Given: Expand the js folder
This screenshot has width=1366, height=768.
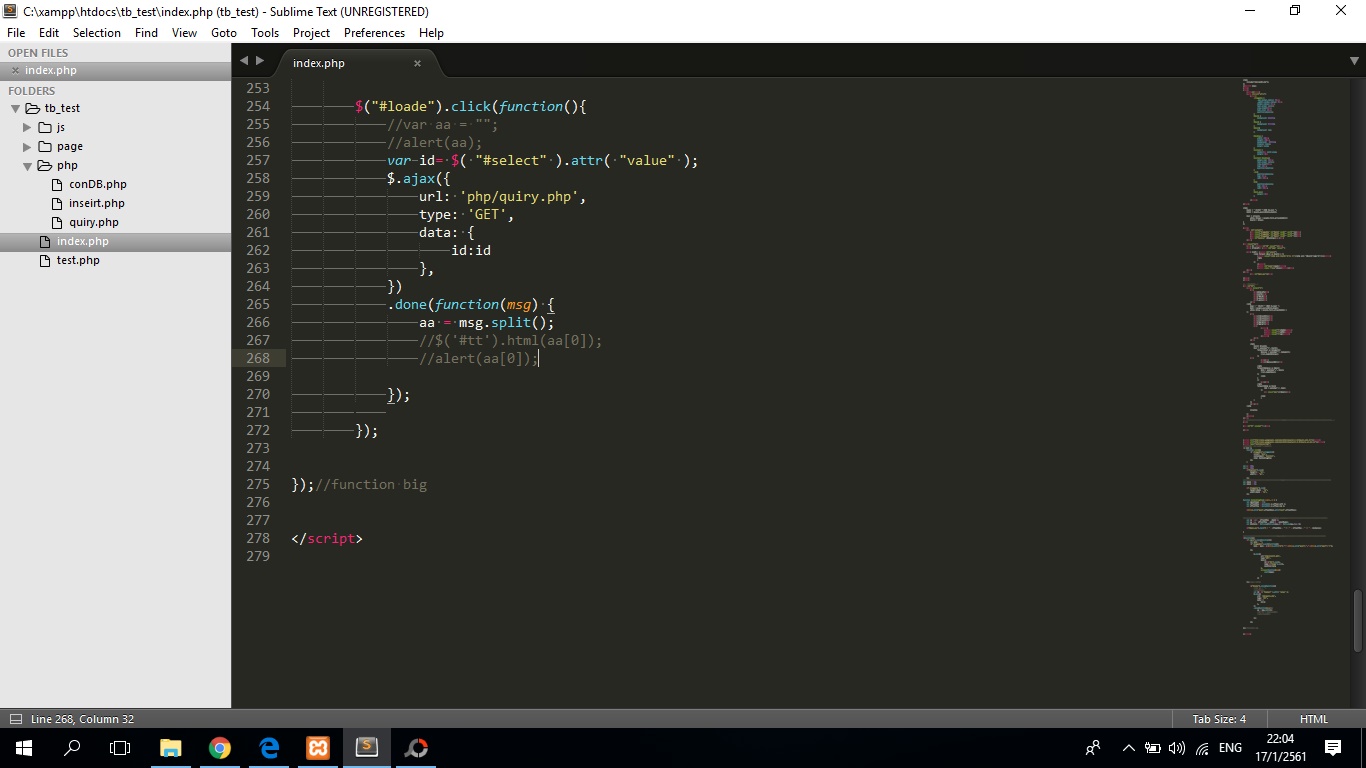Looking at the screenshot, I should (27, 127).
